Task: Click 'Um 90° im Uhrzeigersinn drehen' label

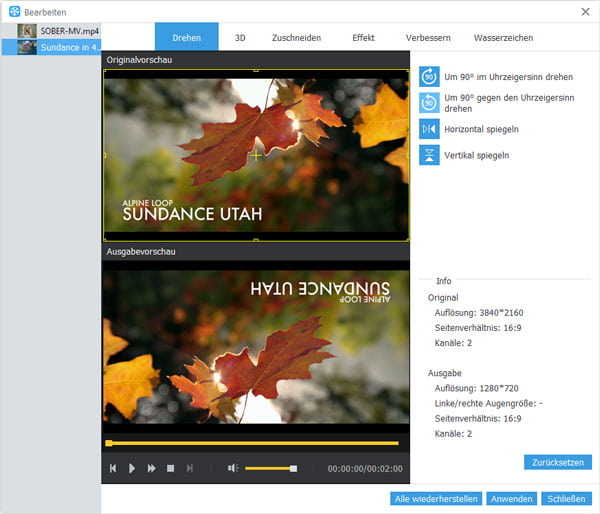Action: pos(509,77)
